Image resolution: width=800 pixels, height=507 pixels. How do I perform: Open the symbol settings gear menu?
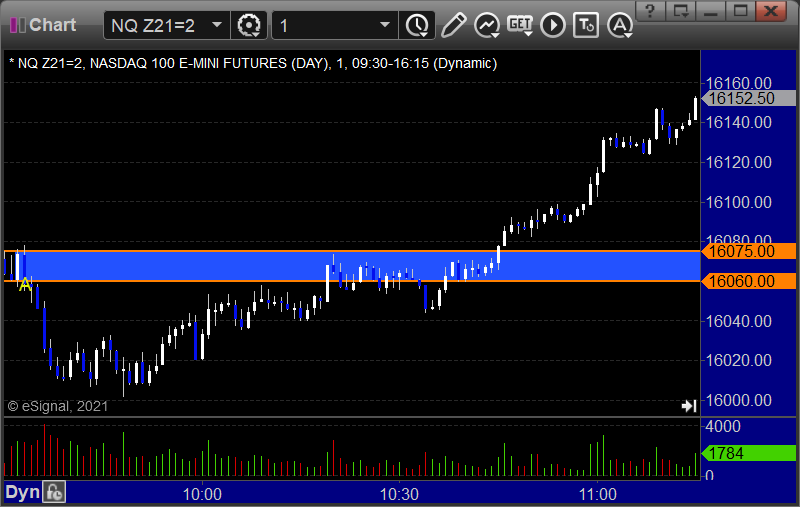coord(249,25)
